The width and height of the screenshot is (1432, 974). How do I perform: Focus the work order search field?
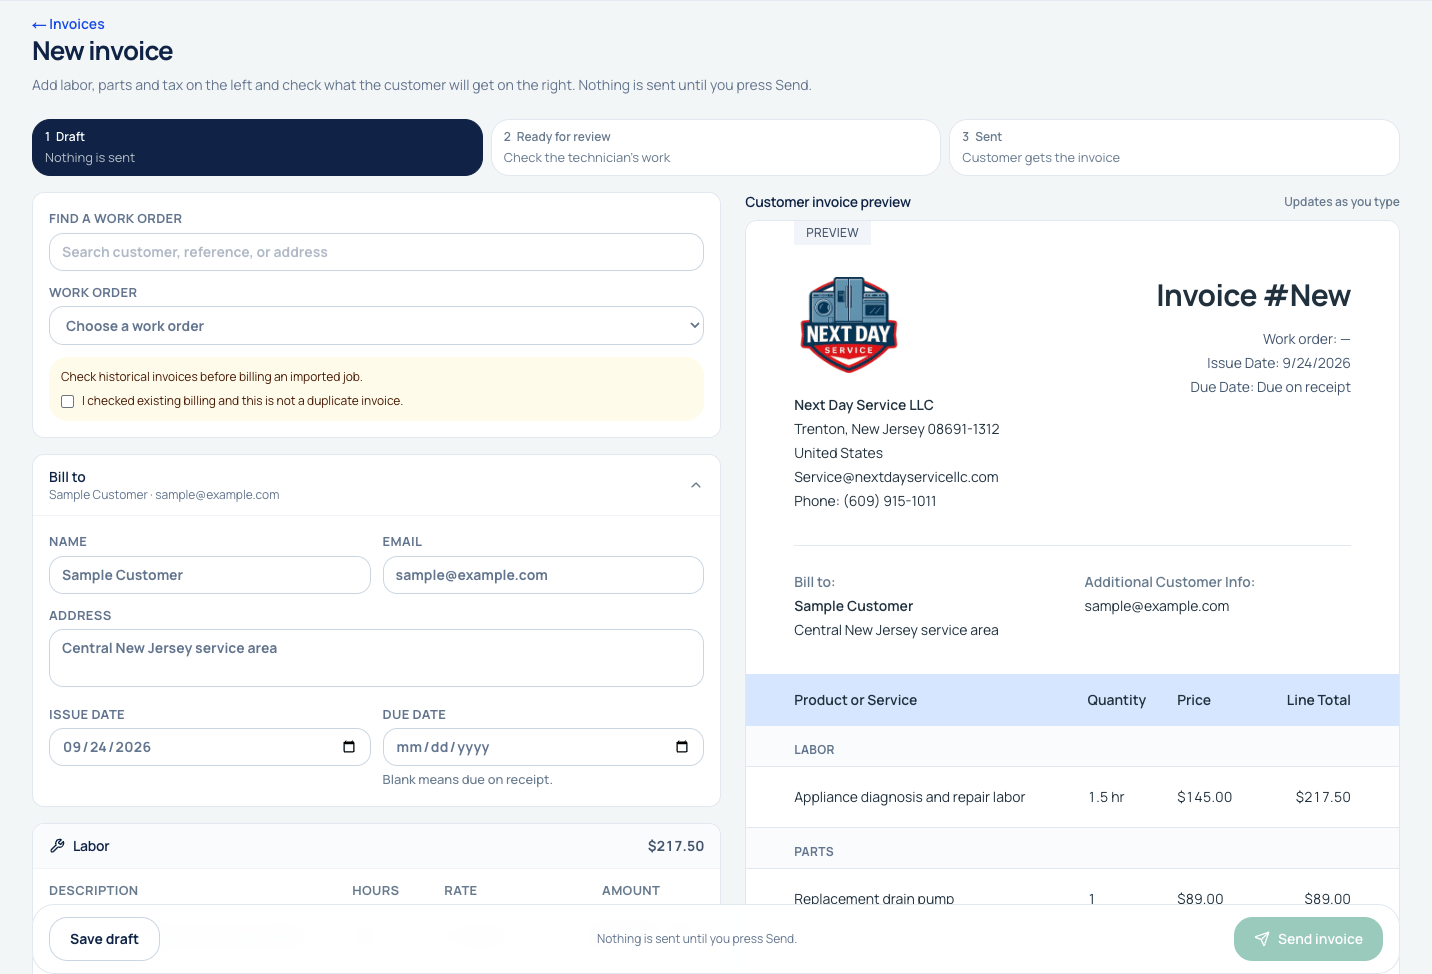pyautogui.click(x=376, y=252)
